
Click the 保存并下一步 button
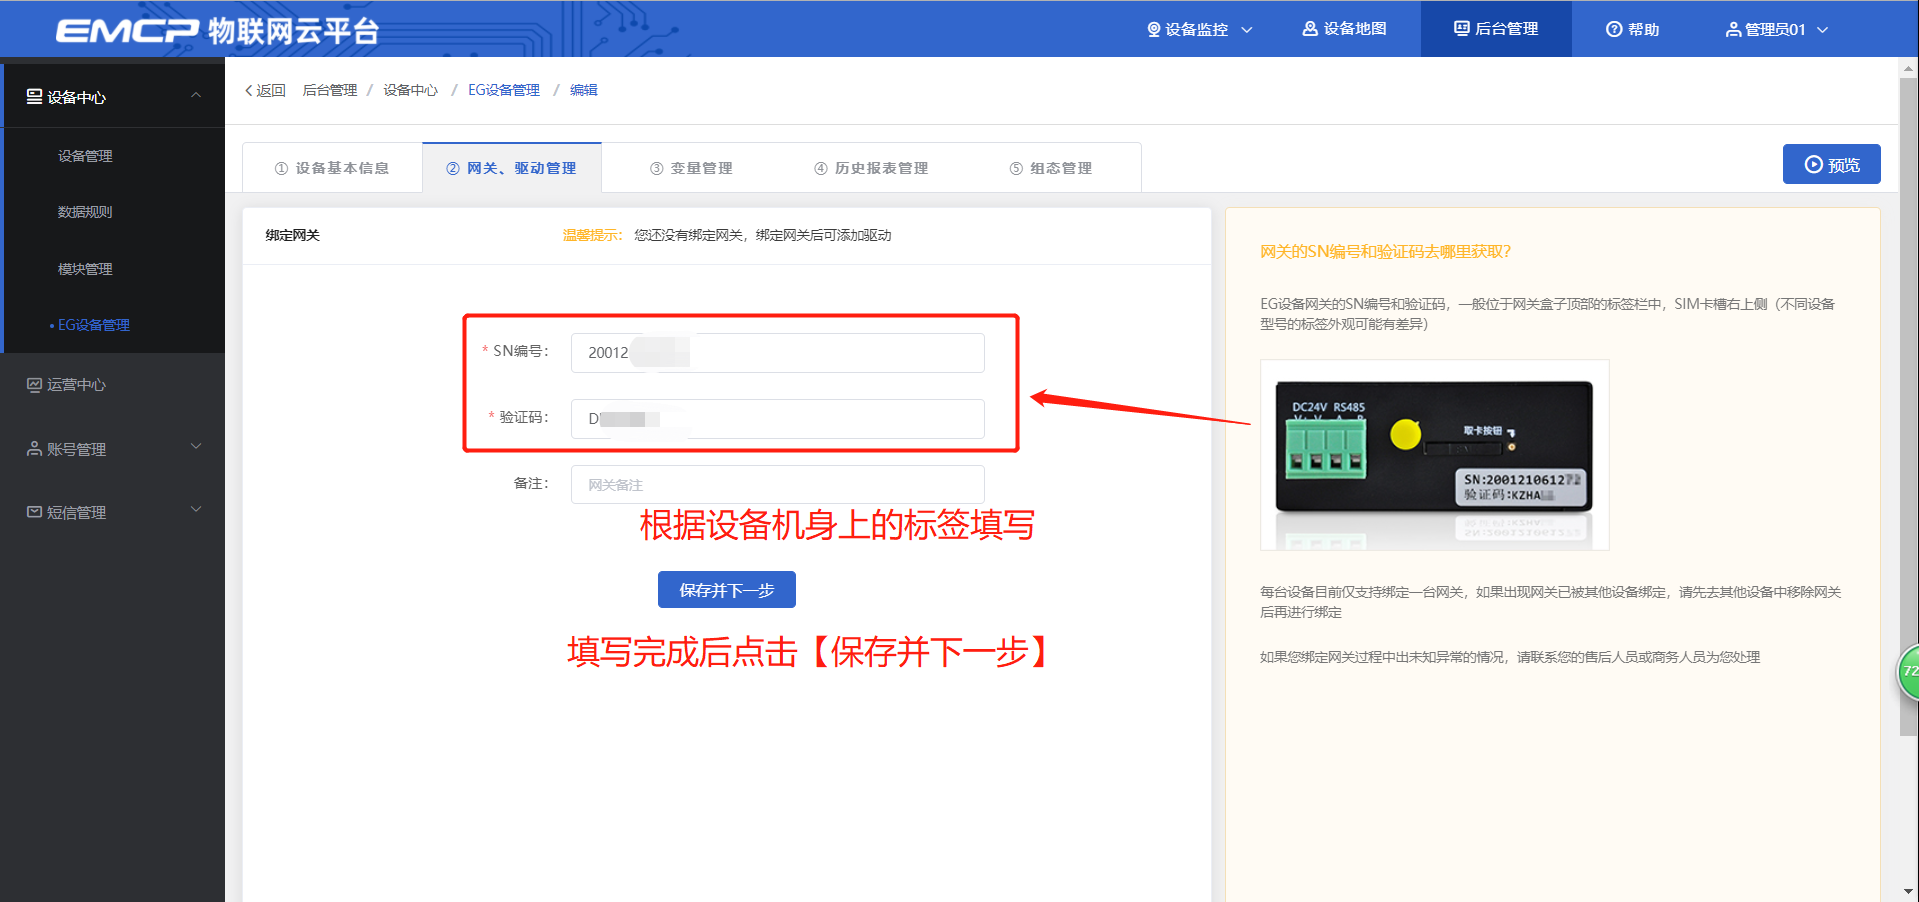[x=726, y=590]
